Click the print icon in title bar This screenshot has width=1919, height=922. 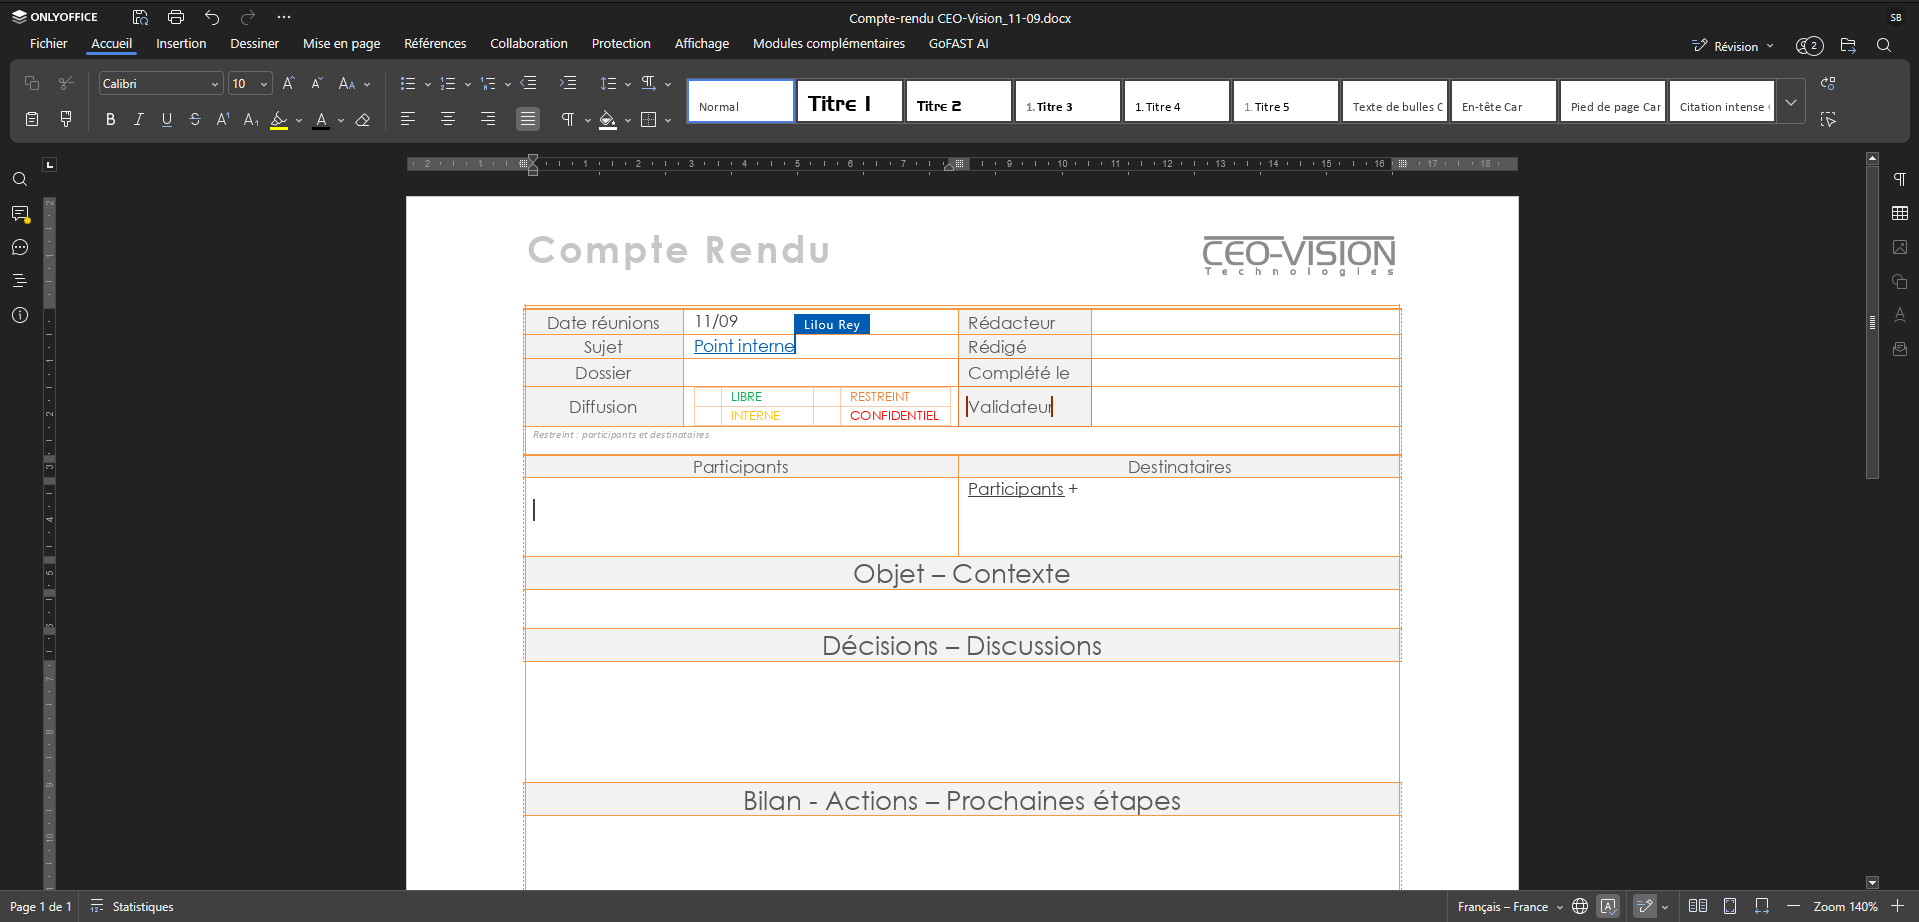[x=176, y=17]
